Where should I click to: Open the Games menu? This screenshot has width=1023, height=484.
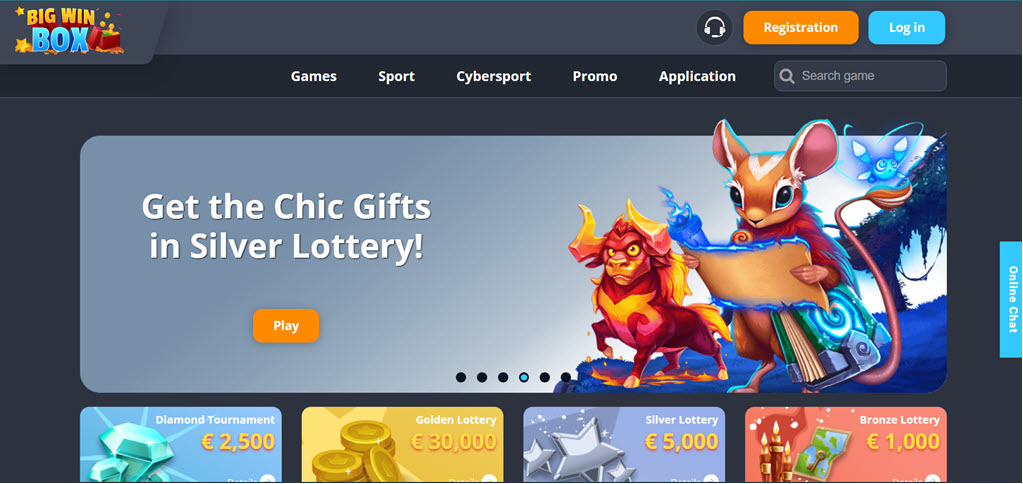pos(314,76)
